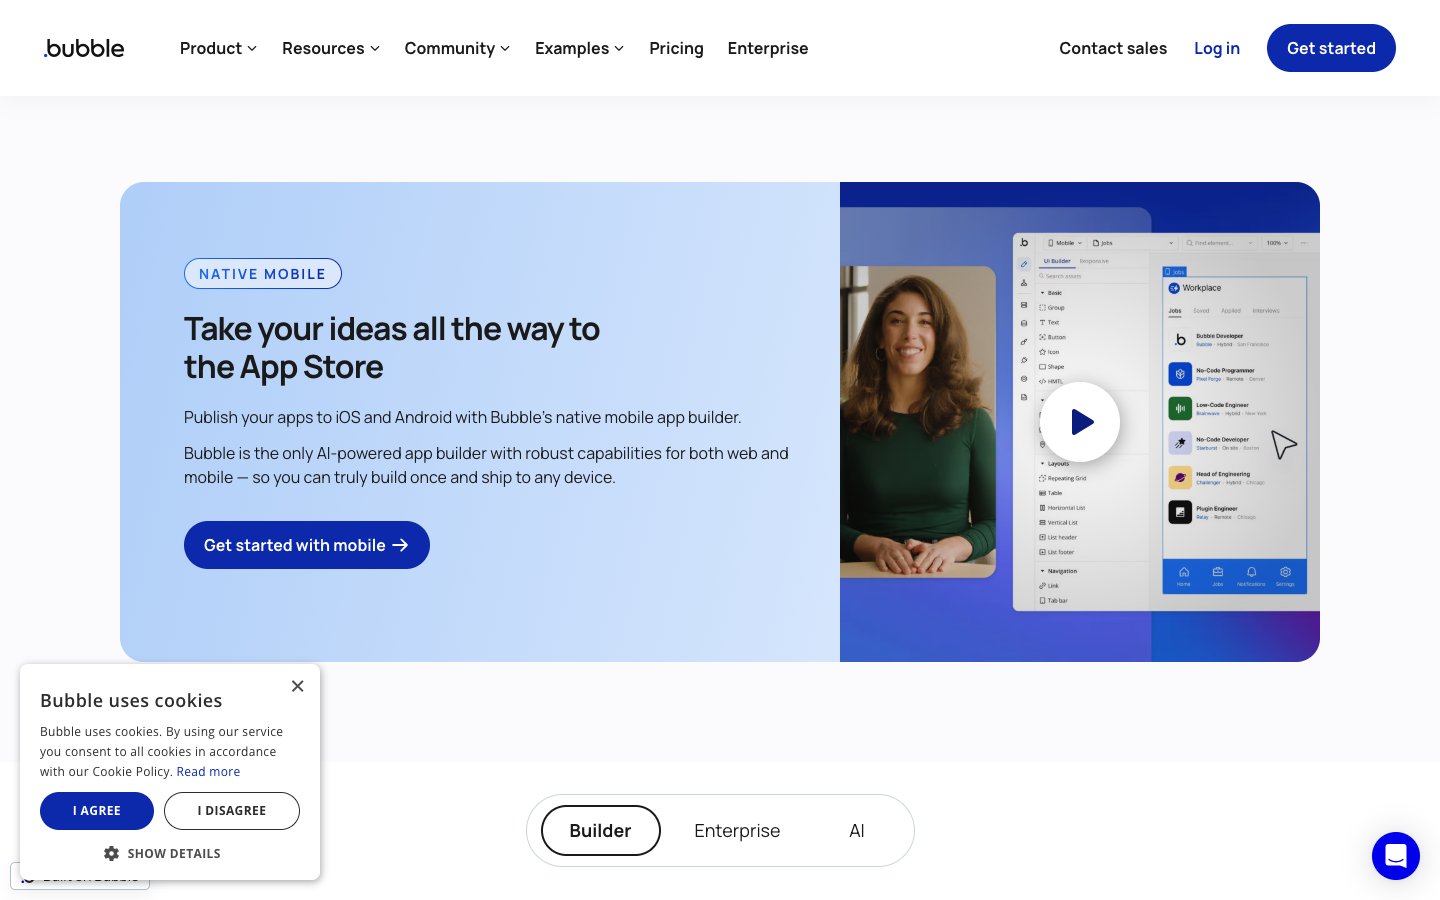
Task: Decline cookies with I Disagree
Action: tap(232, 811)
